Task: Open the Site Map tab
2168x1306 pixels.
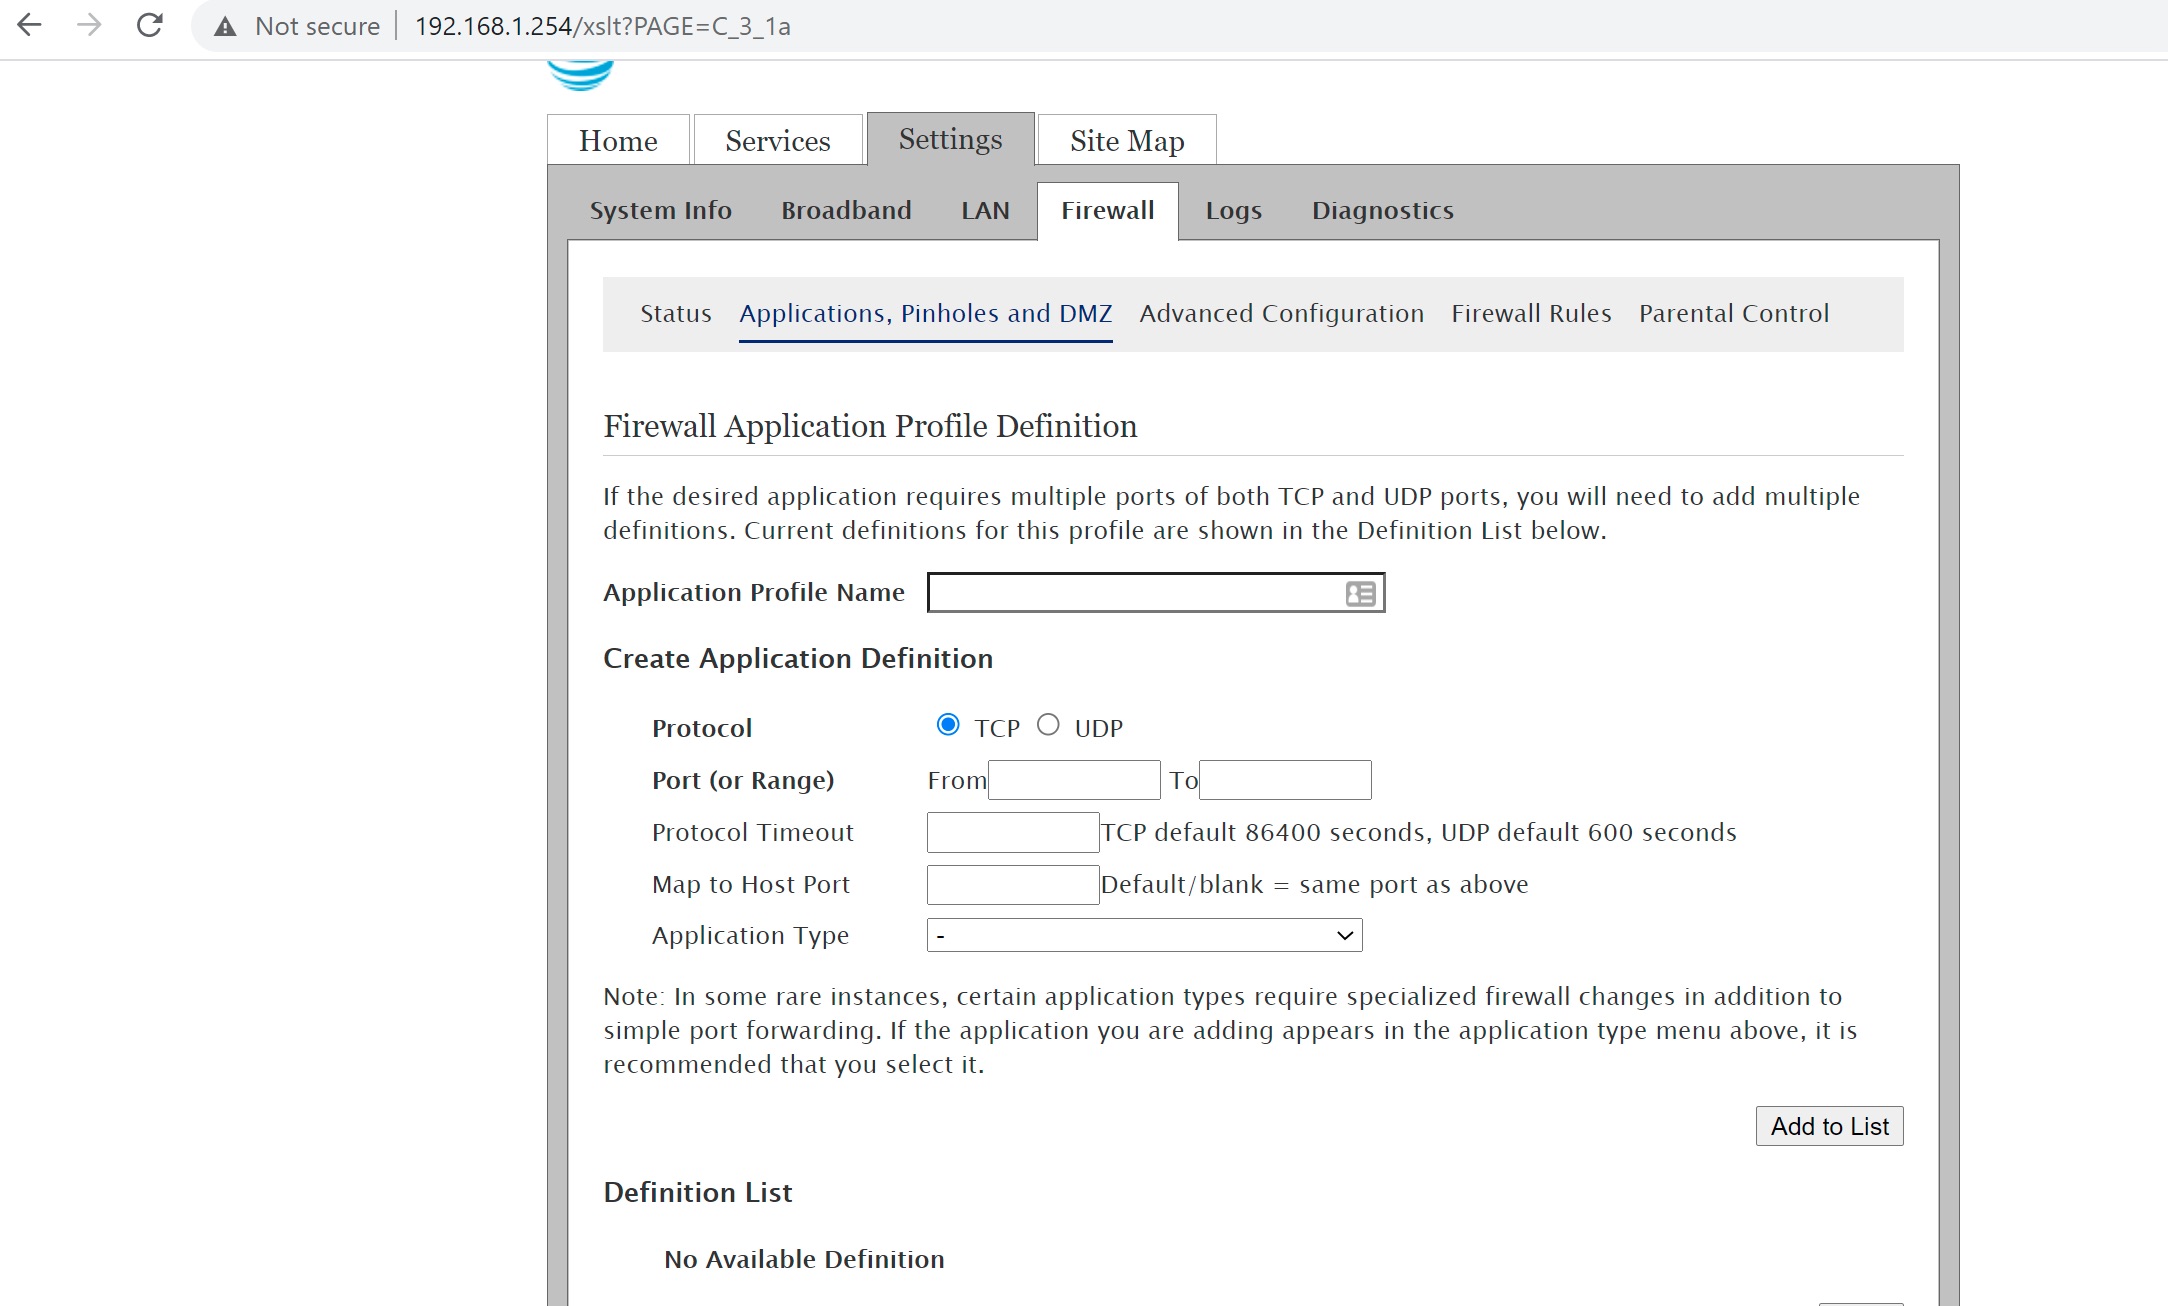Action: point(1127,141)
